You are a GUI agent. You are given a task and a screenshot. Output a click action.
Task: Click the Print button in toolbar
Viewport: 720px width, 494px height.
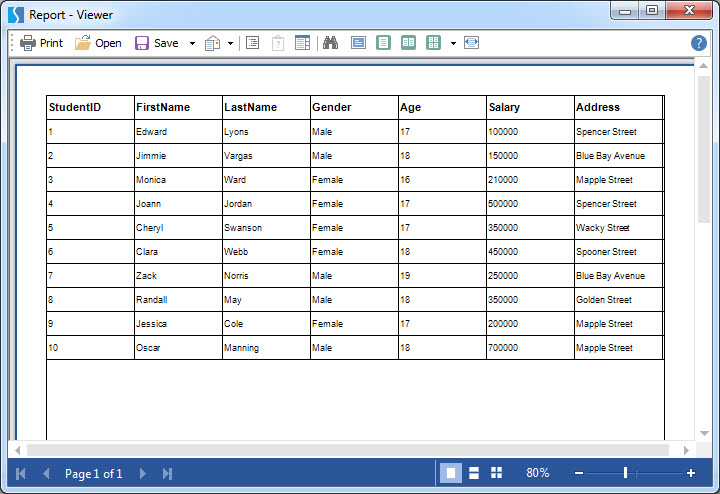point(41,43)
